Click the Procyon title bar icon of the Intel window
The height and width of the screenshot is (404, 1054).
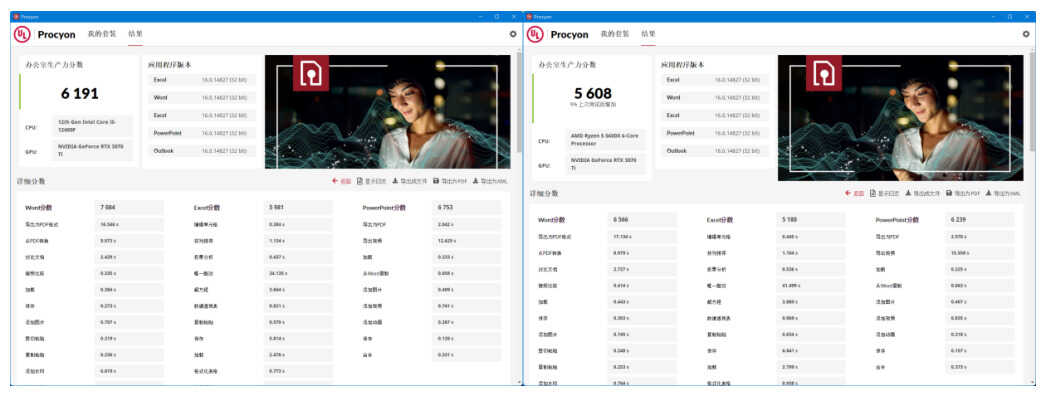[x=16, y=16]
